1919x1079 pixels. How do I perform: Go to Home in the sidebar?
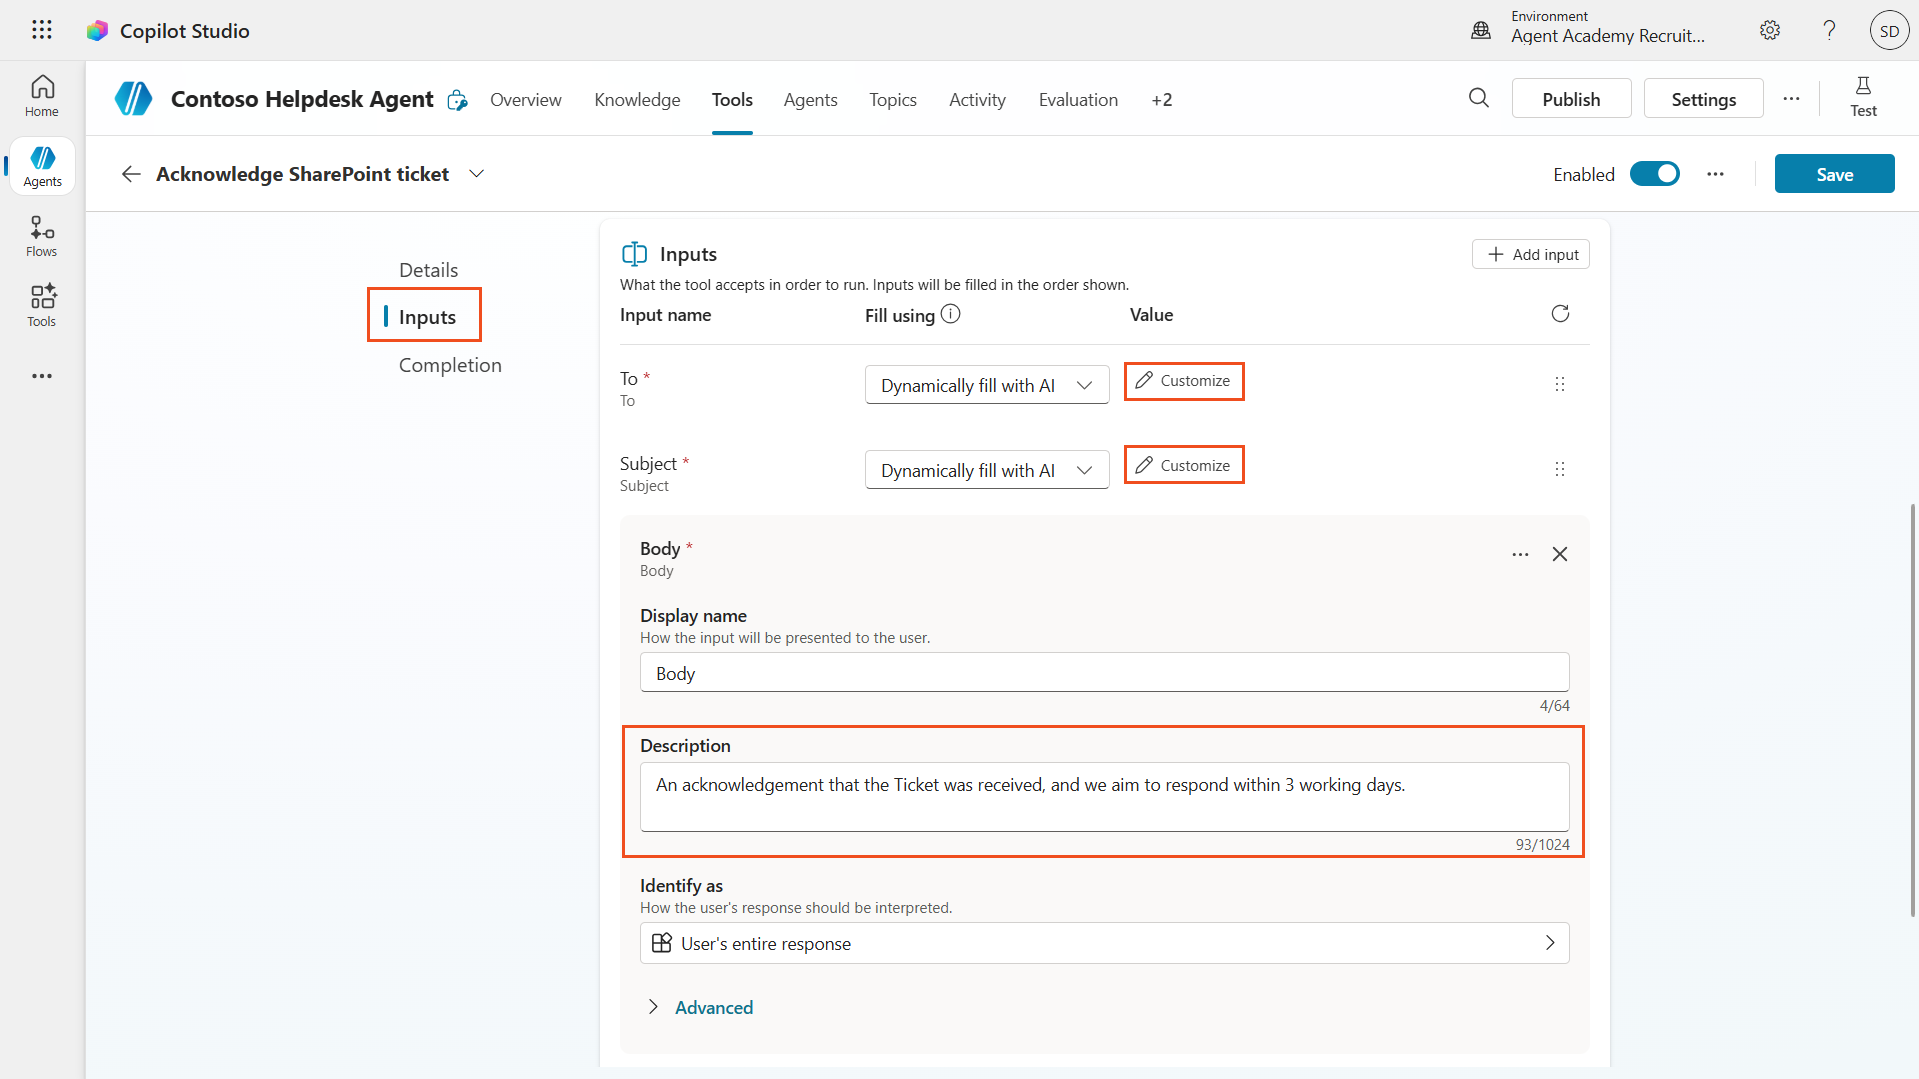tap(42, 96)
